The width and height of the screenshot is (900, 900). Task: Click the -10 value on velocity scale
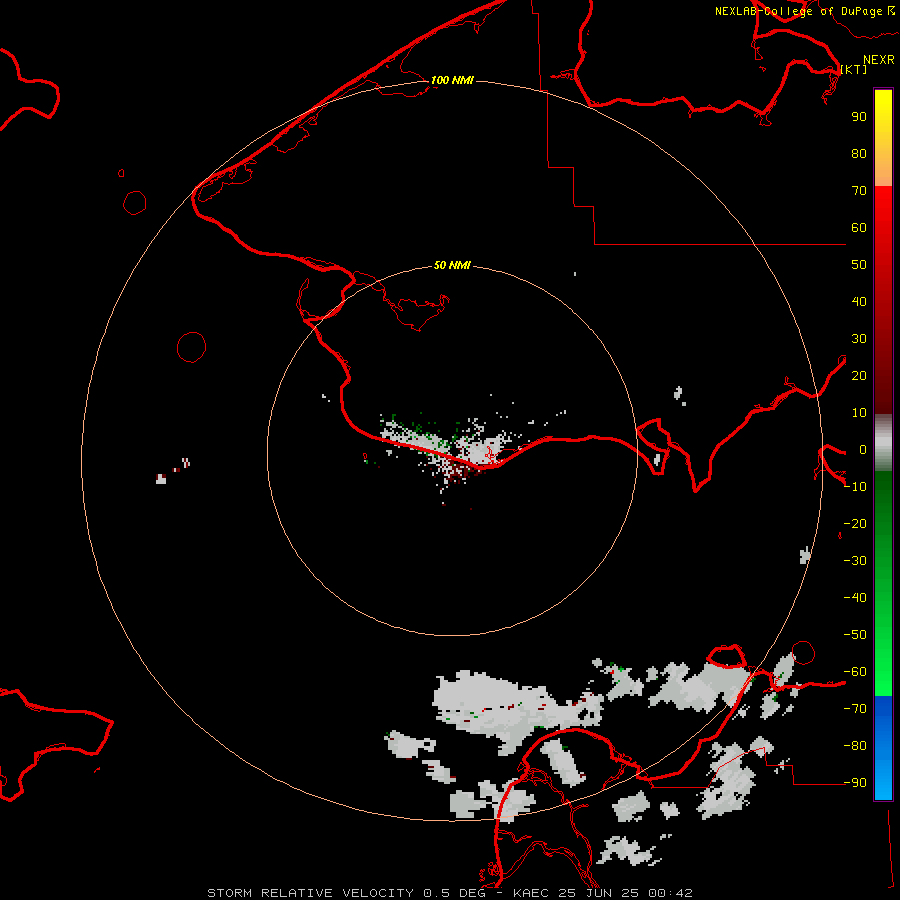[x=855, y=487]
